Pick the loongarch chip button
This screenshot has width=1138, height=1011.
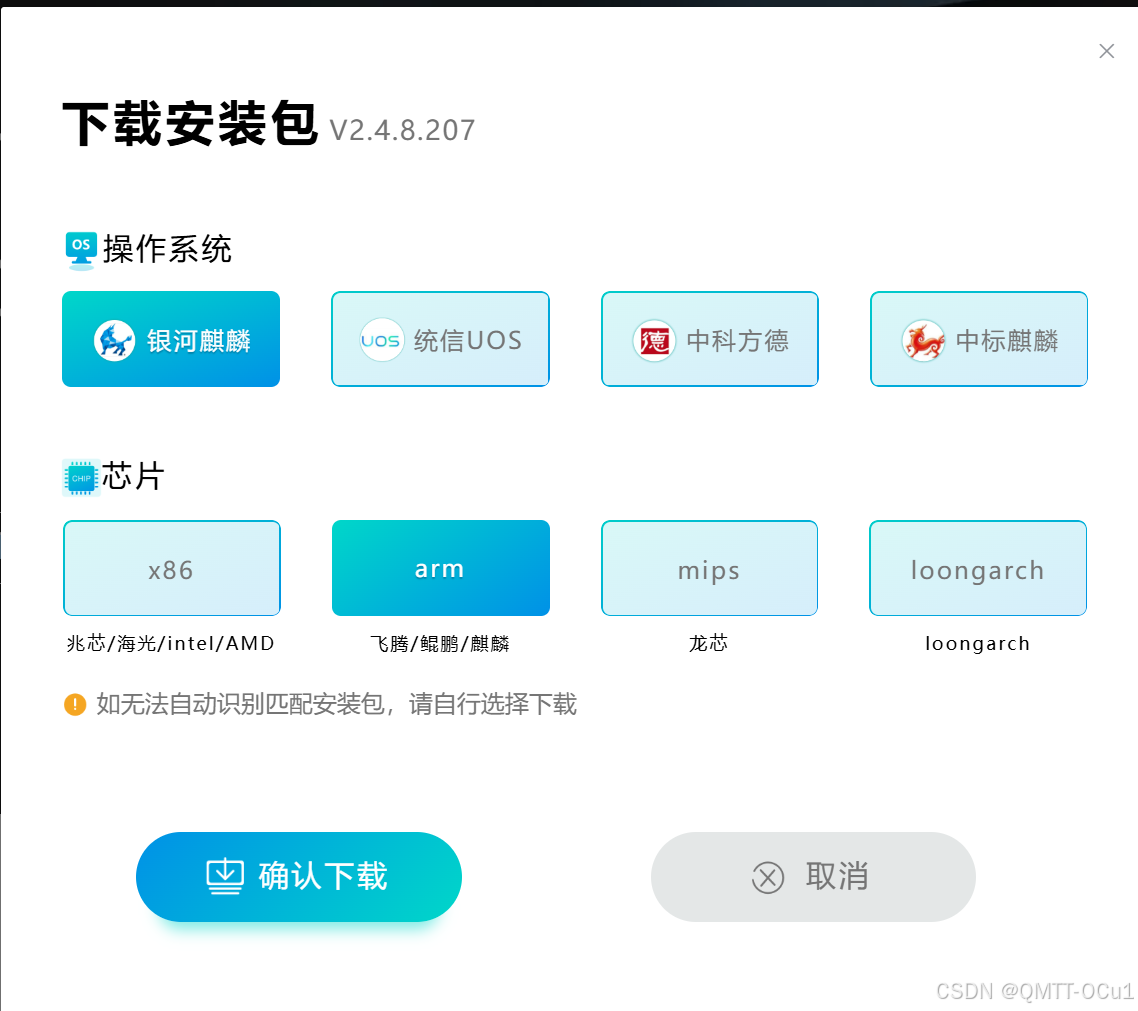tap(978, 568)
